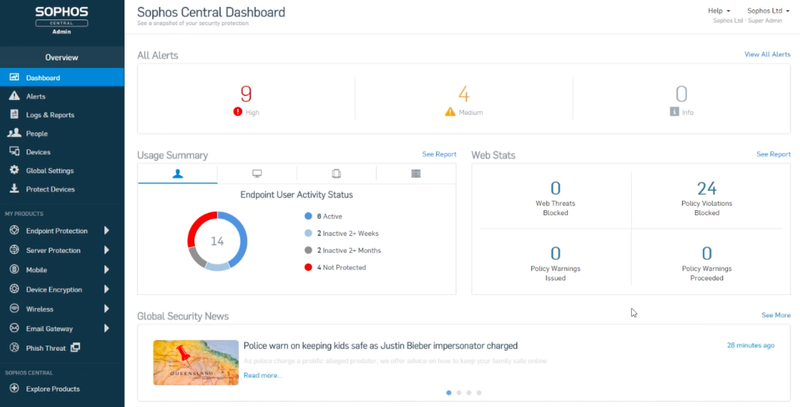Viewport: 800px width, 407px height.
Task: Switch to the server tab in Usage Summary
Action: (x=416, y=174)
